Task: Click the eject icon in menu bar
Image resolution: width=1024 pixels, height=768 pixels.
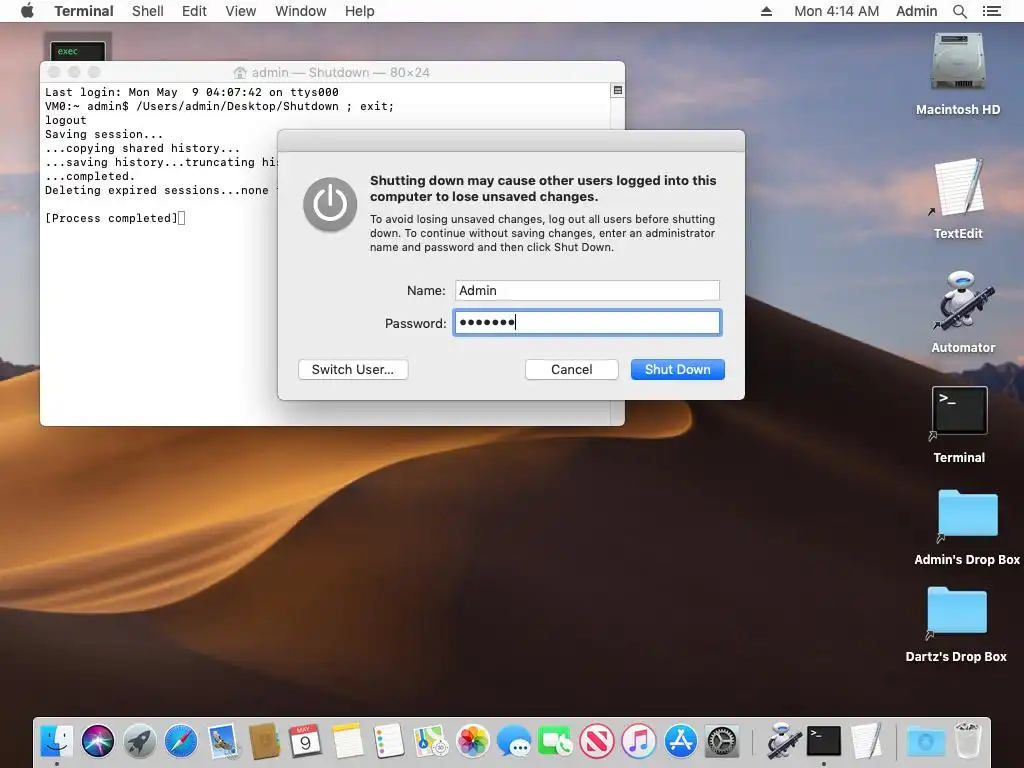Action: coord(767,11)
